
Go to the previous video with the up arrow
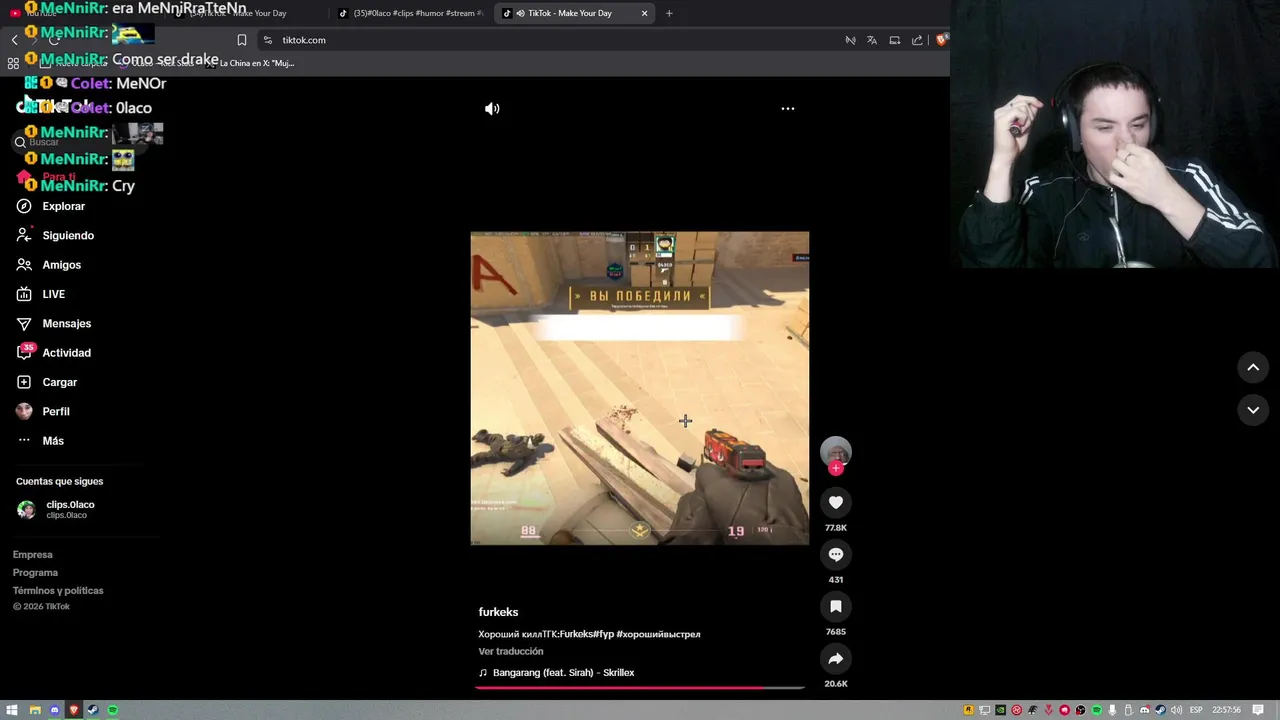(x=1253, y=368)
